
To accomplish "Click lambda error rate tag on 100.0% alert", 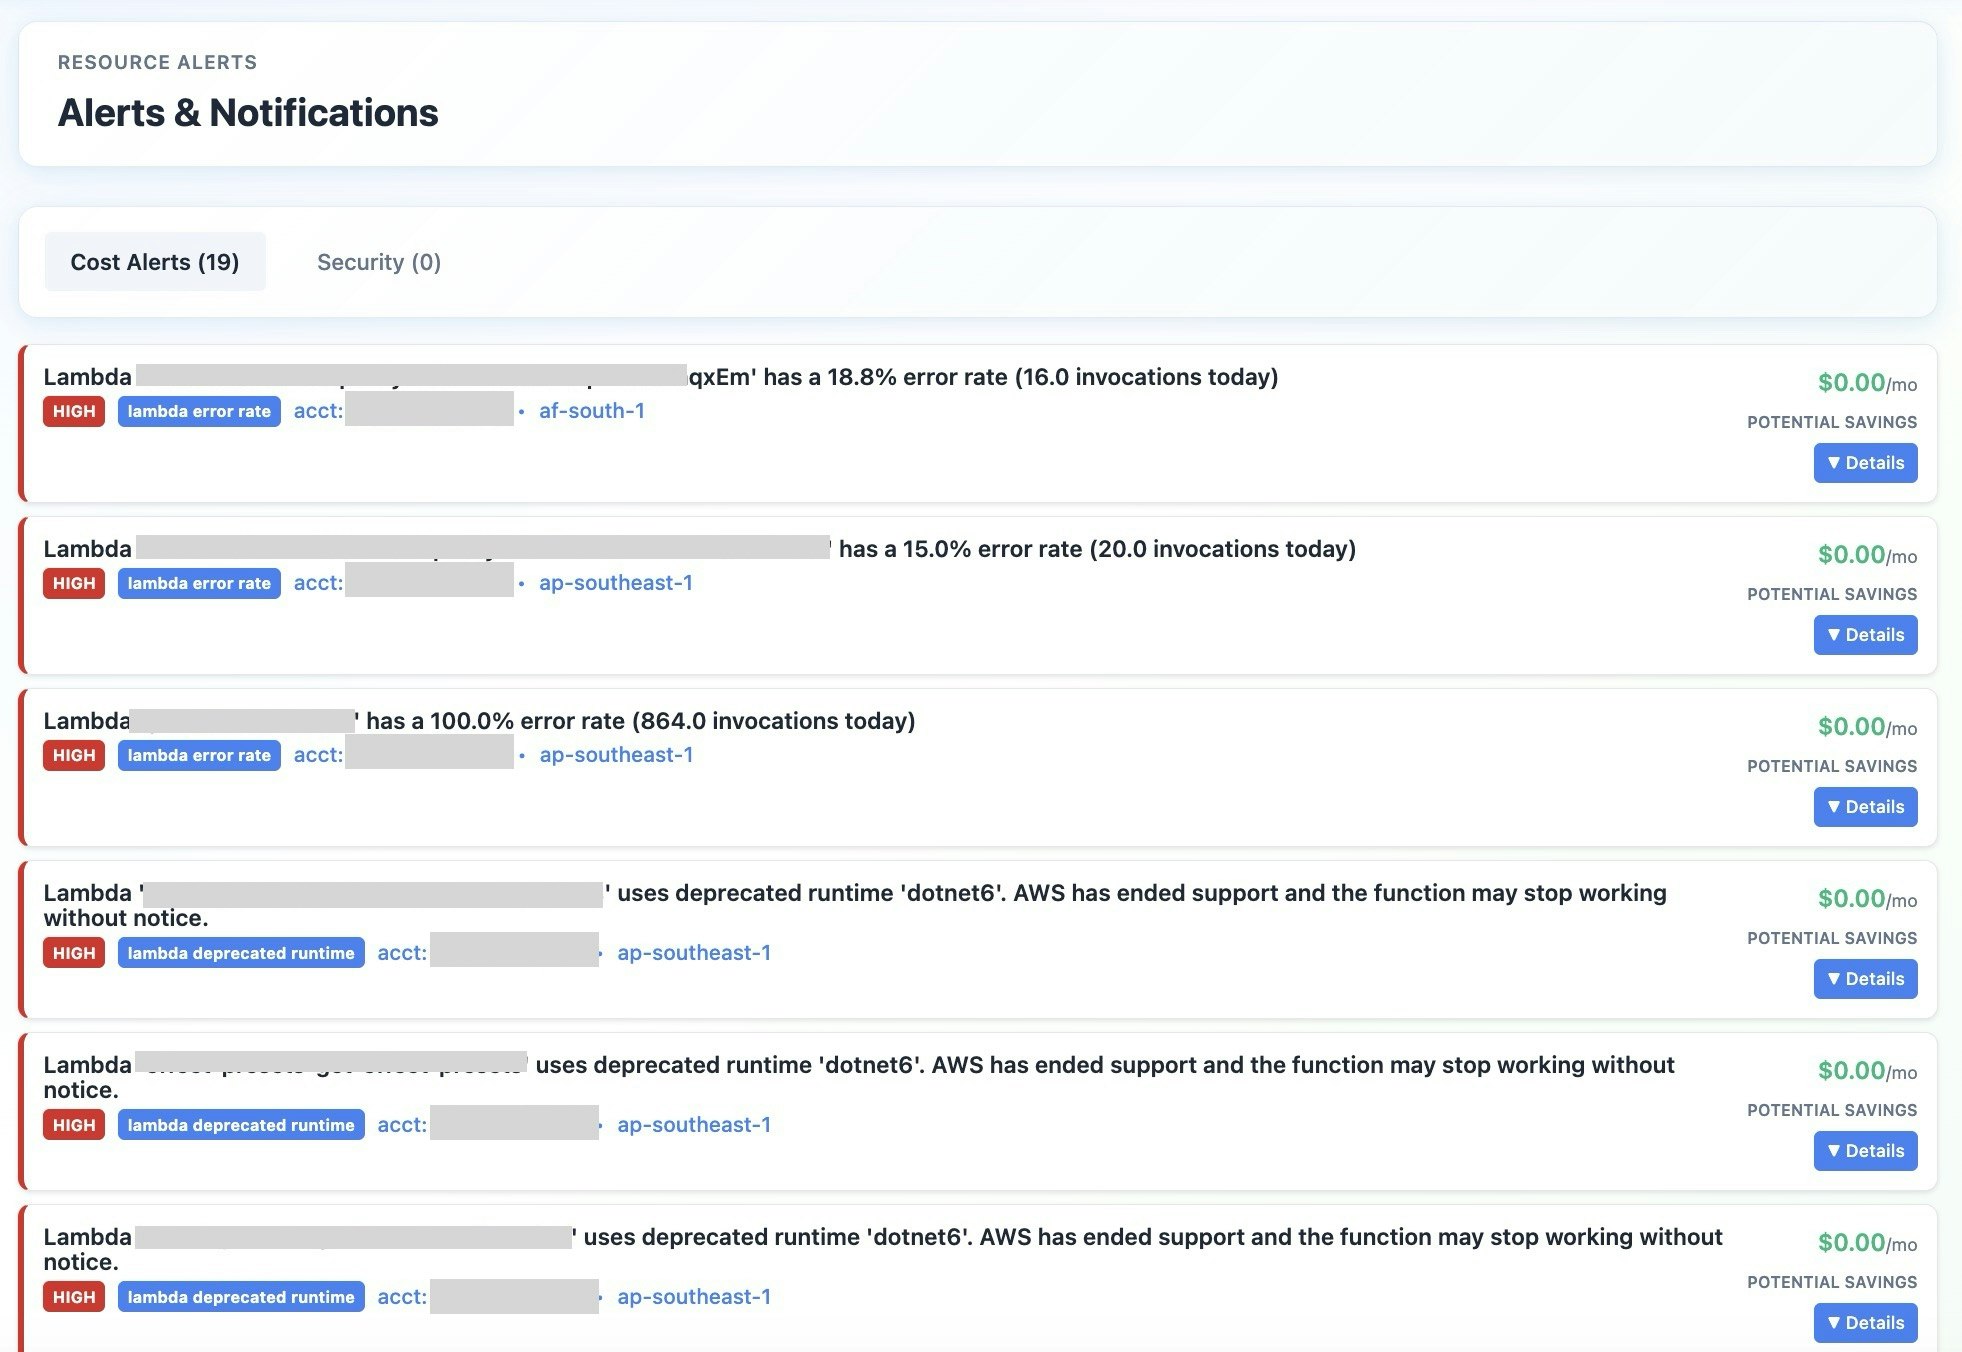I will coord(199,755).
